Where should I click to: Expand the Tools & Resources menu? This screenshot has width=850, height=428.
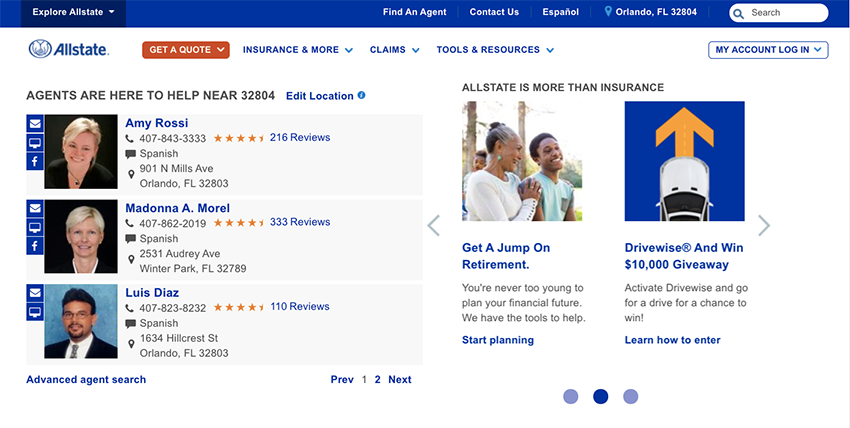495,50
